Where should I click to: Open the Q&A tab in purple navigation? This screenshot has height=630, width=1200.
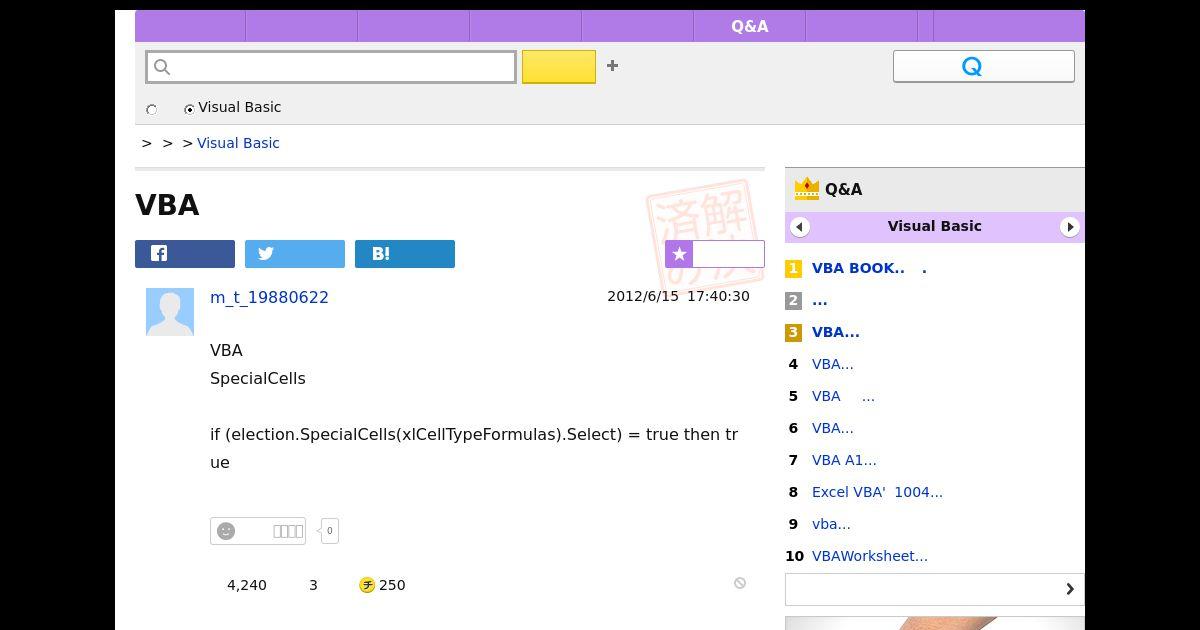tap(750, 26)
